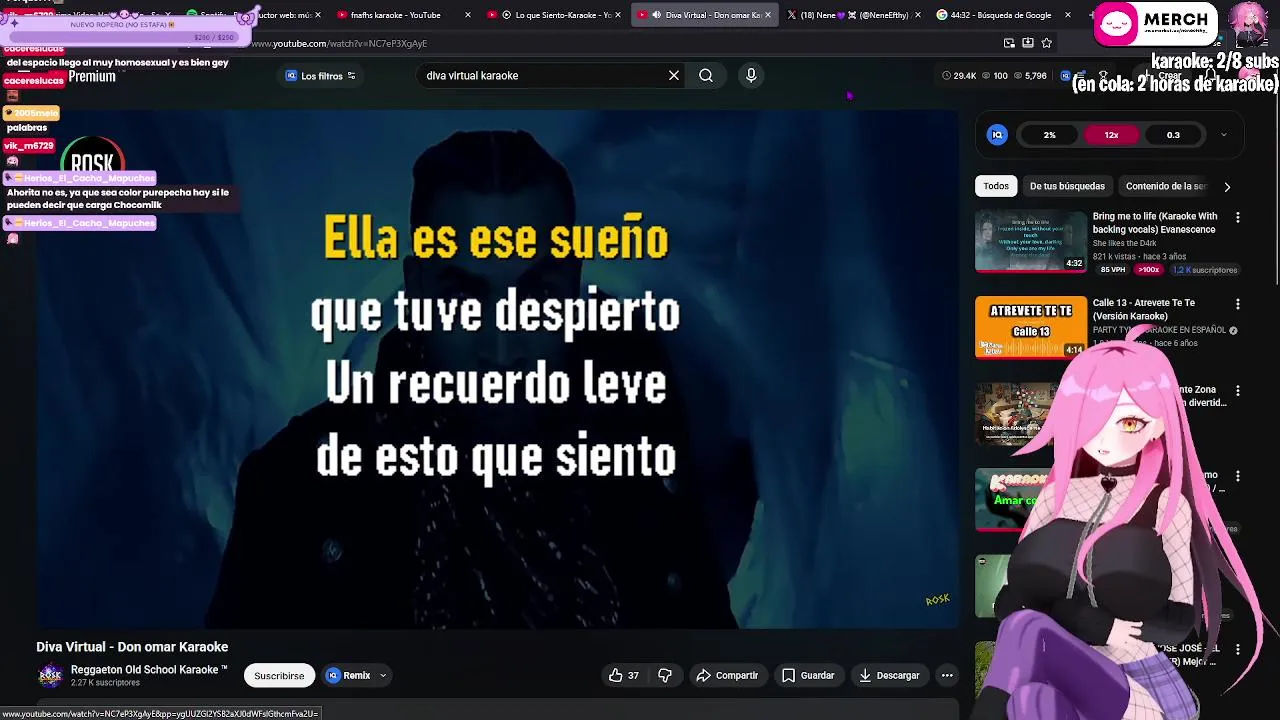Click the >100x badge

coord(1149,270)
